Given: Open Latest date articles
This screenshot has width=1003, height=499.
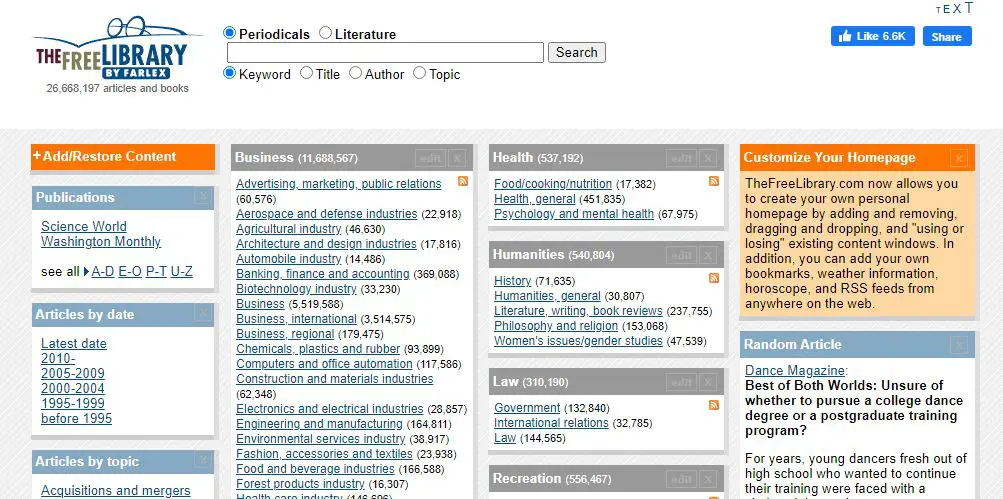Looking at the screenshot, I should tap(74, 344).
